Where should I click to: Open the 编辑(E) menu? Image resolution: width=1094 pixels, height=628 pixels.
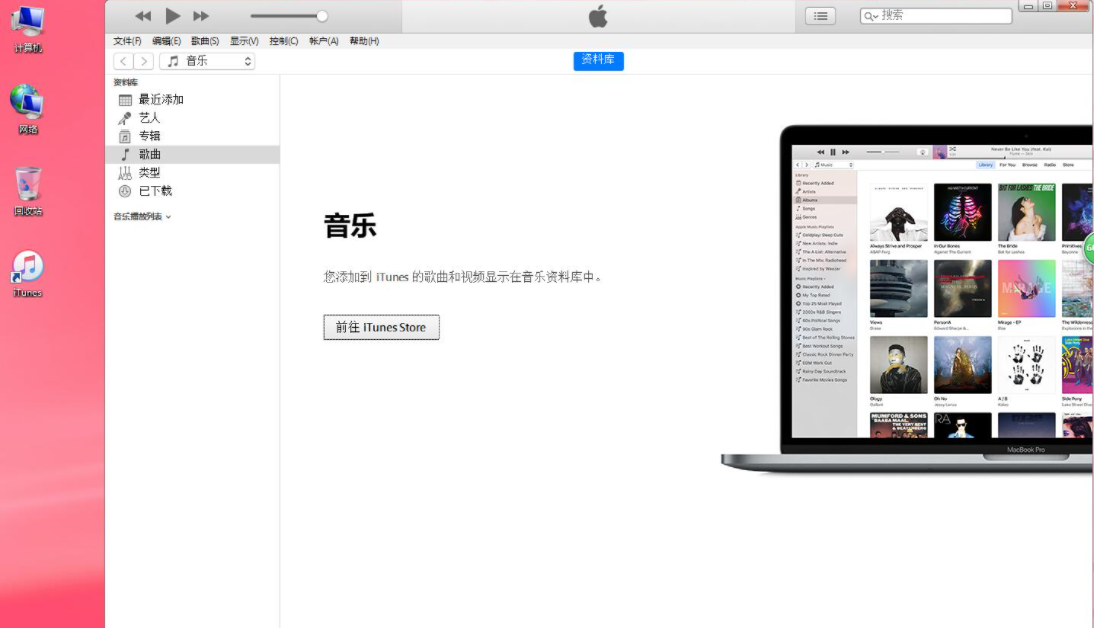(166, 41)
